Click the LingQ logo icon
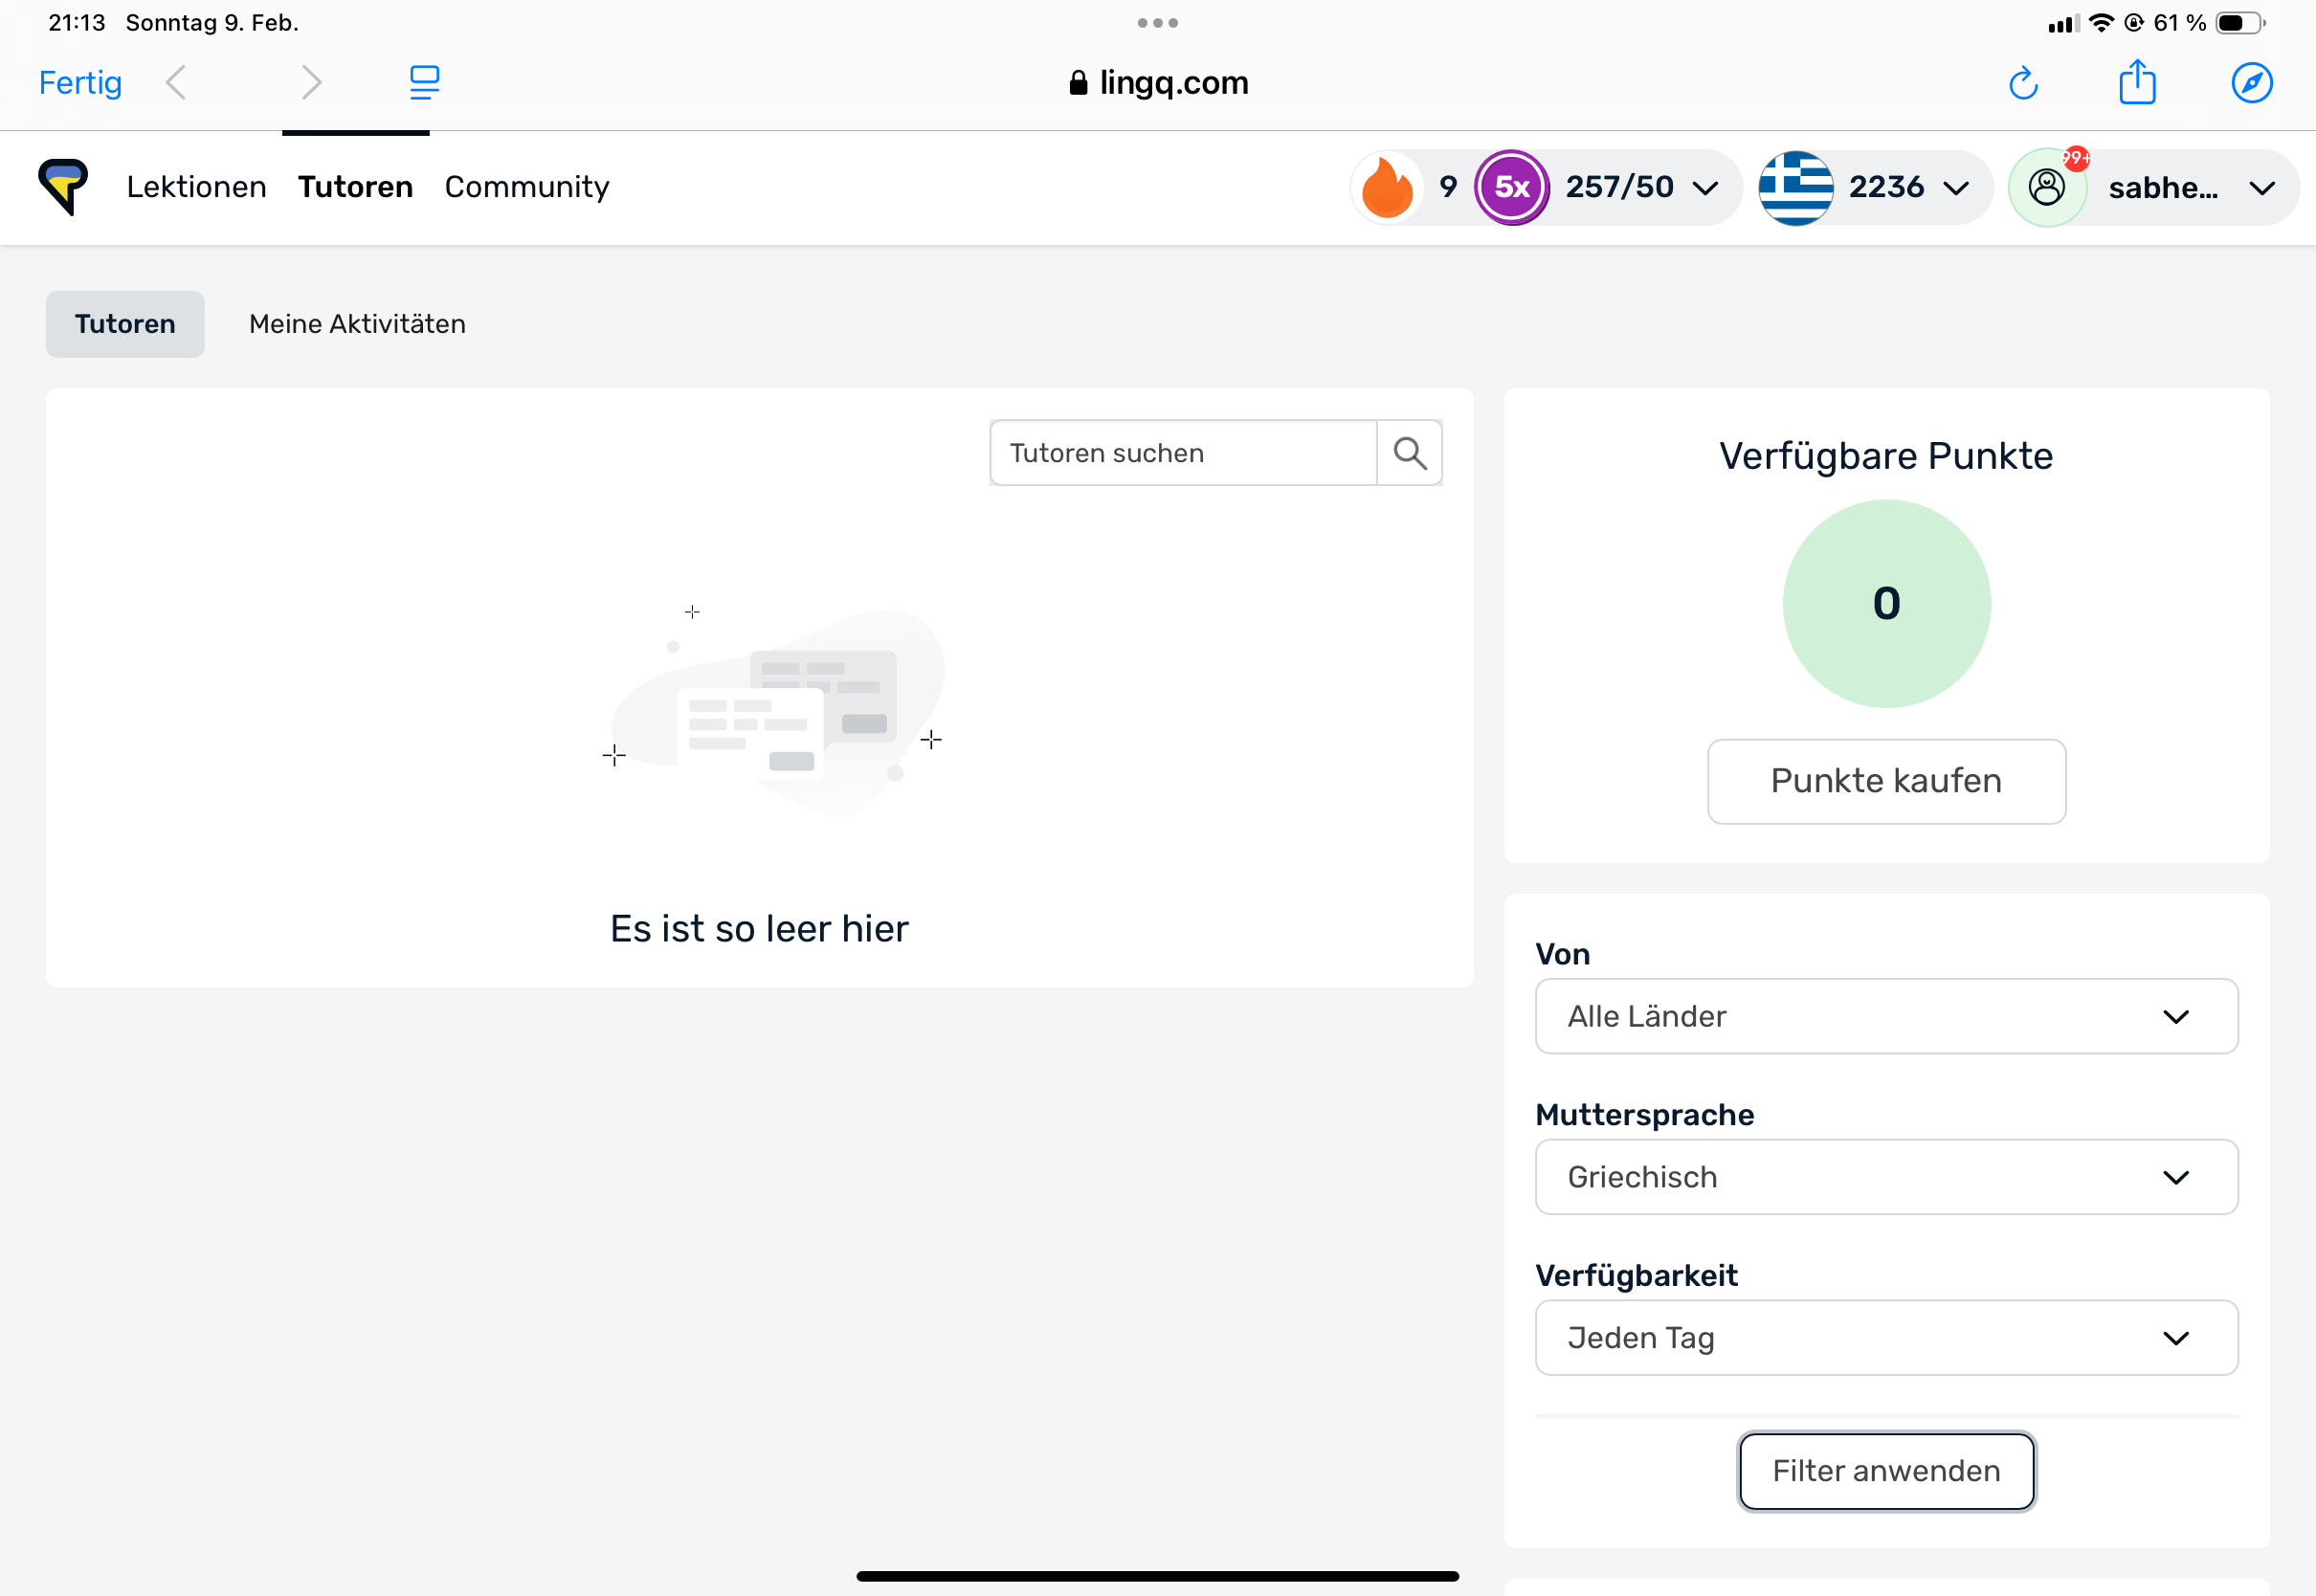This screenshot has height=1596, width=2316. [x=63, y=186]
